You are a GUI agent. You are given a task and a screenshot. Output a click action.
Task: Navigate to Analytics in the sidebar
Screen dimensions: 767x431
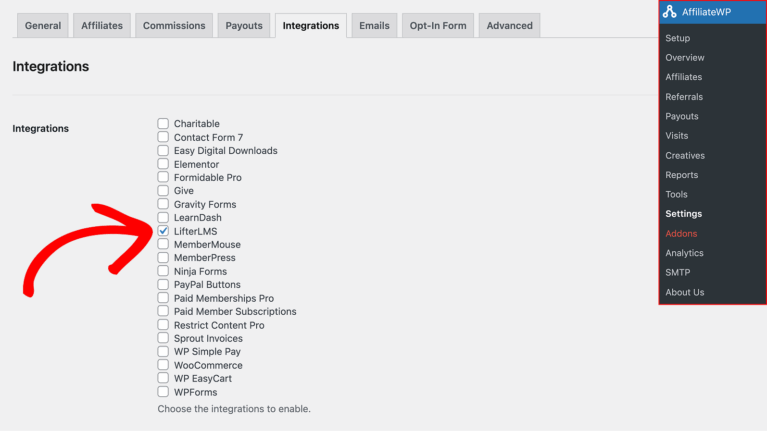[685, 253]
